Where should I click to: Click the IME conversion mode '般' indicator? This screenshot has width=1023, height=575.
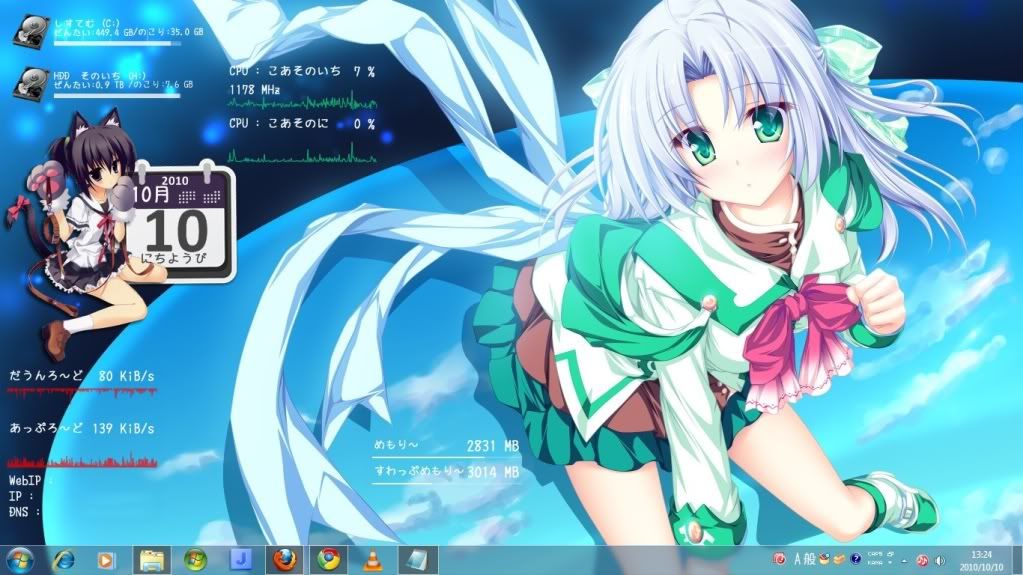pos(809,559)
